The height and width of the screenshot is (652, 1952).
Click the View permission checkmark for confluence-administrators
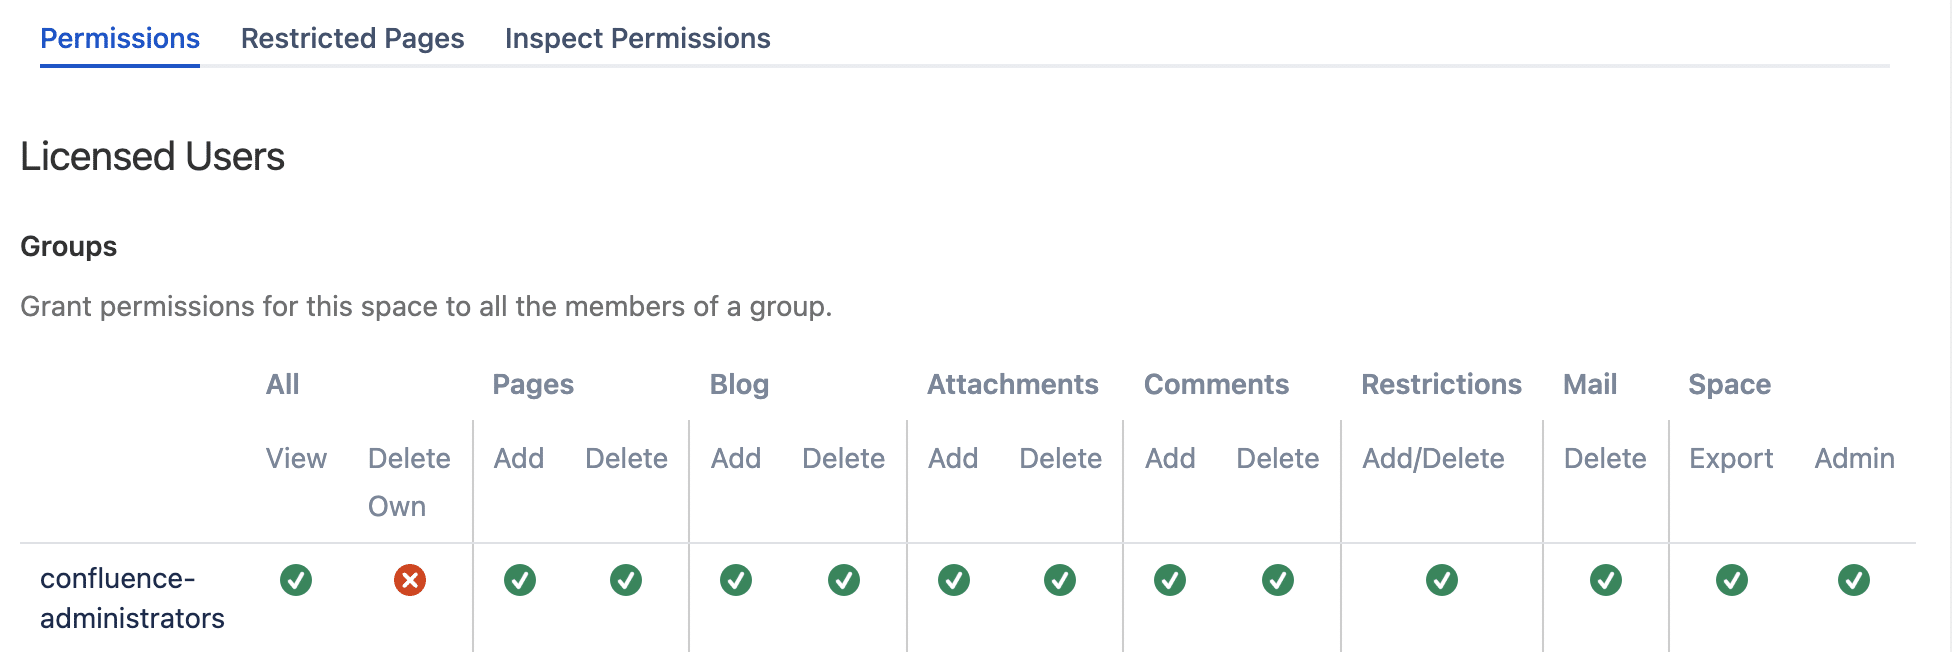[x=296, y=580]
